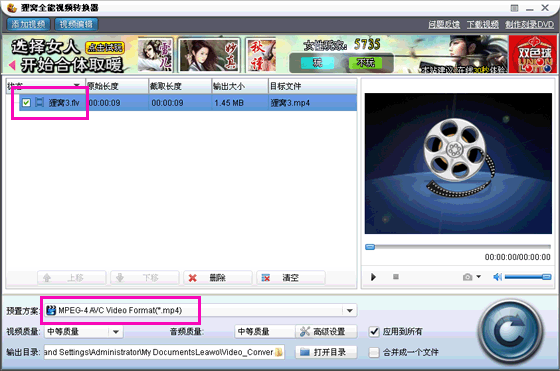560x371 pixels.
Task: Click the 玩 button in the banner
Action: 317,63
